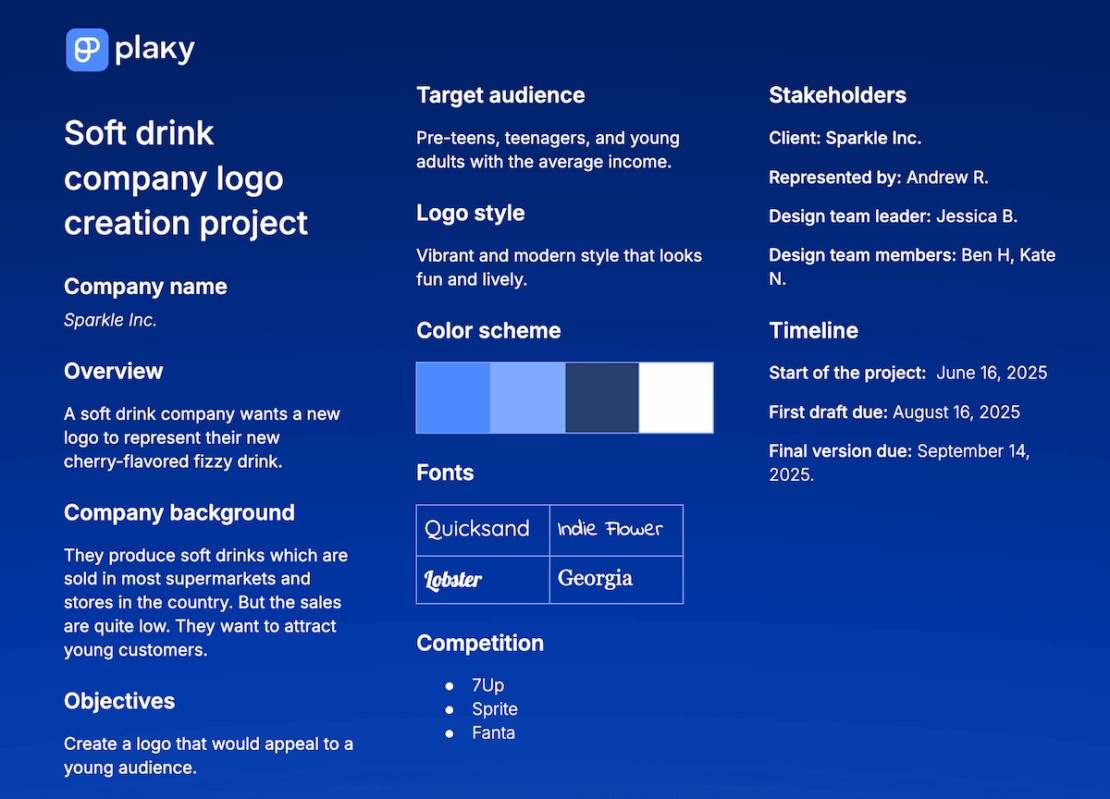
Task: Click the Plaky logo icon
Action: pyautogui.click(x=86, y=48)
